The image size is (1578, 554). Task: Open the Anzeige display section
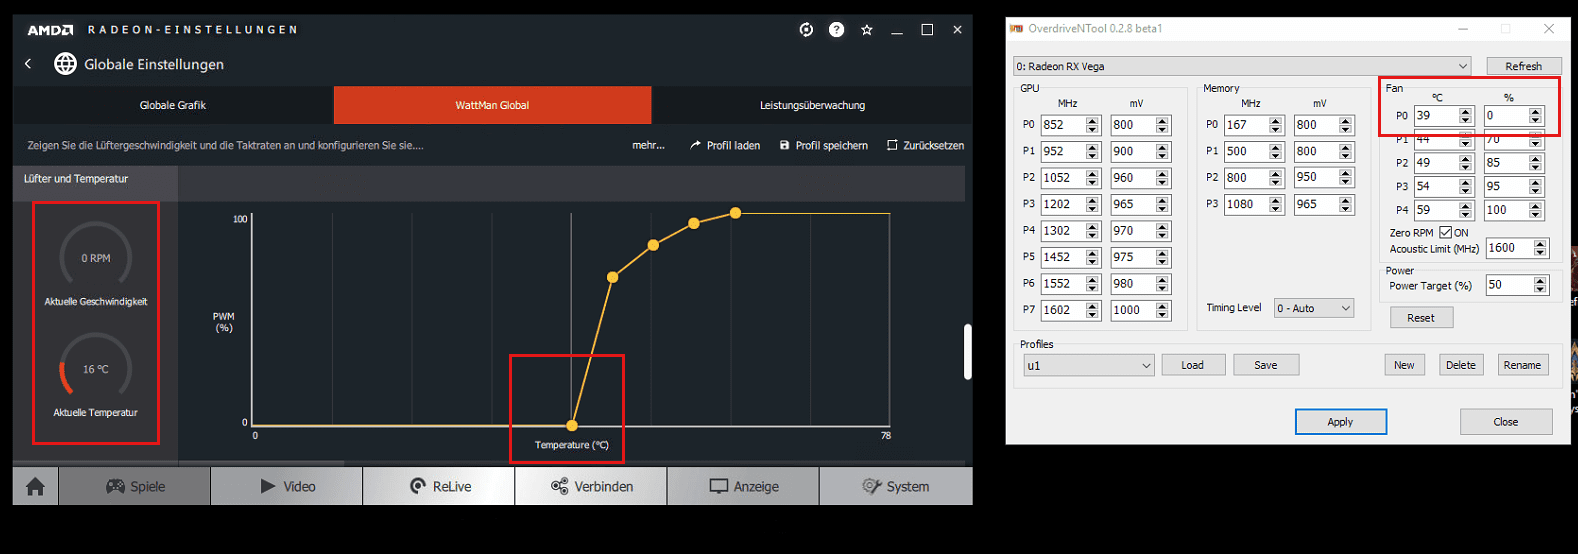743,486
